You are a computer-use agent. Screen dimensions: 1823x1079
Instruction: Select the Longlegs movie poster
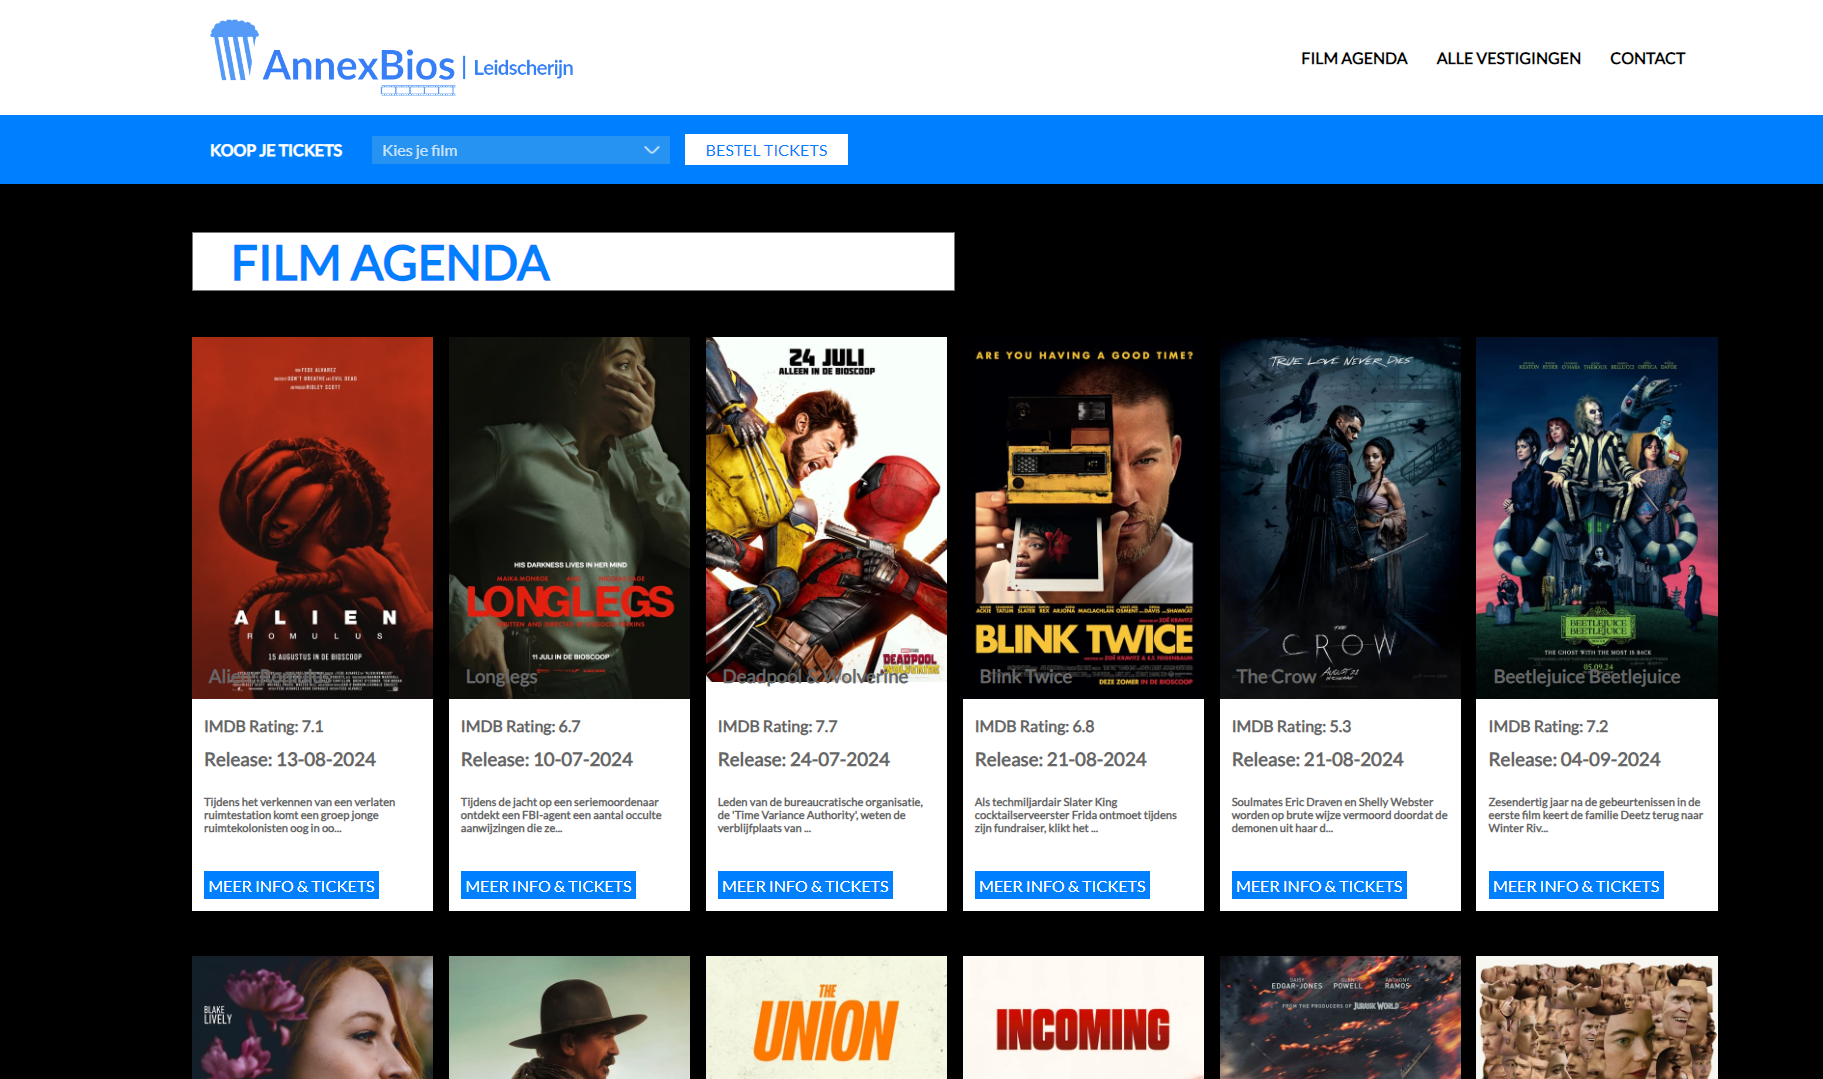[x=569, y=517]
